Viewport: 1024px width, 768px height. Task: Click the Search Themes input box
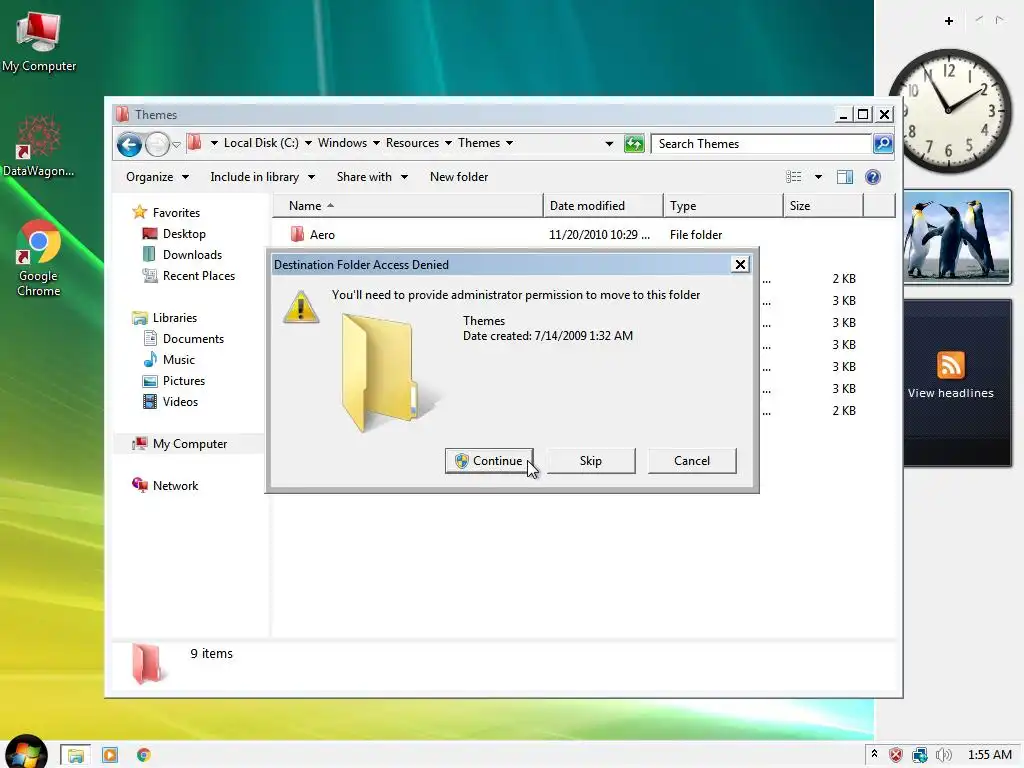761,144
